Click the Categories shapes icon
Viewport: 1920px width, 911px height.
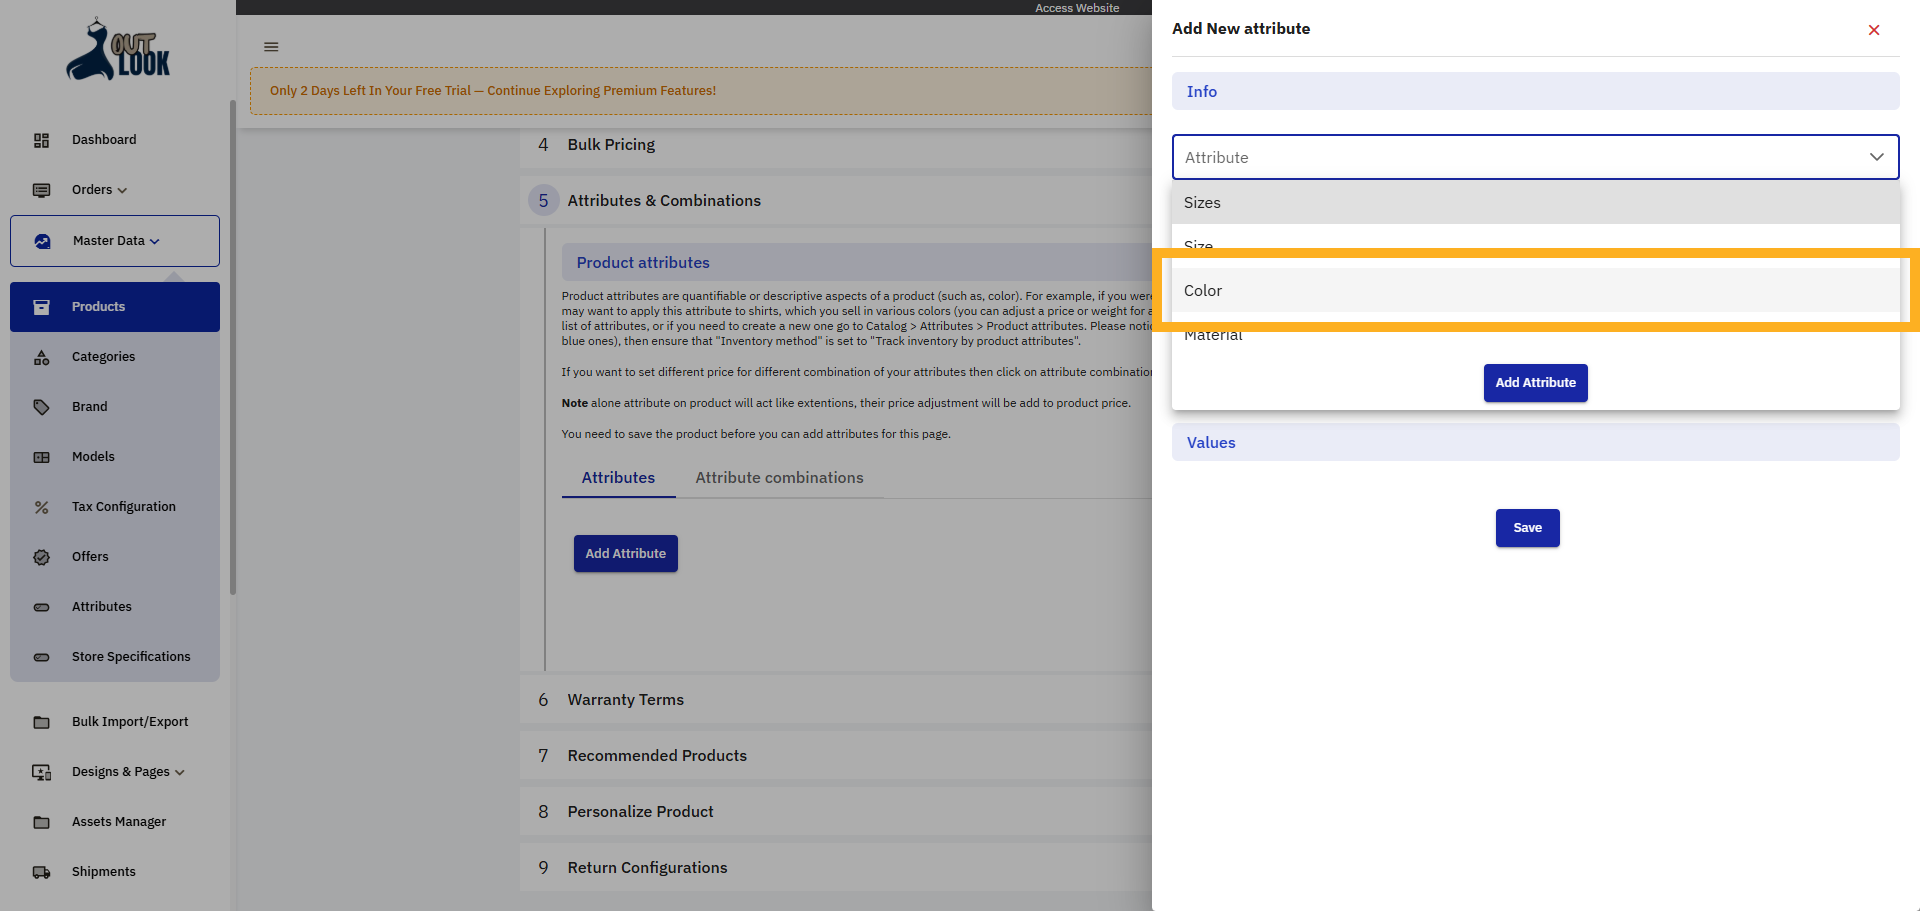pyautogui.click(x=41, y=357)
